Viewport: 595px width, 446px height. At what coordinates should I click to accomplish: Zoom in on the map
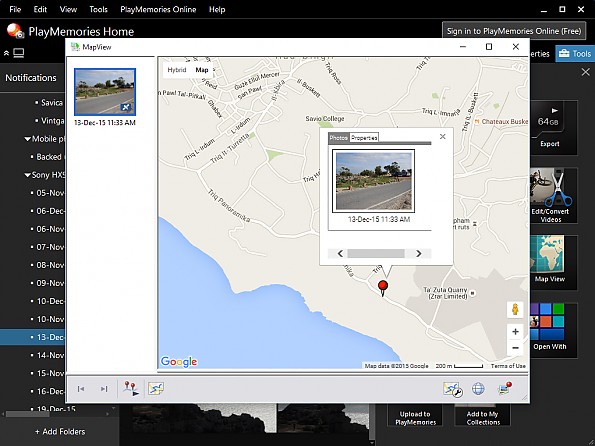click(x=515, y=332)
